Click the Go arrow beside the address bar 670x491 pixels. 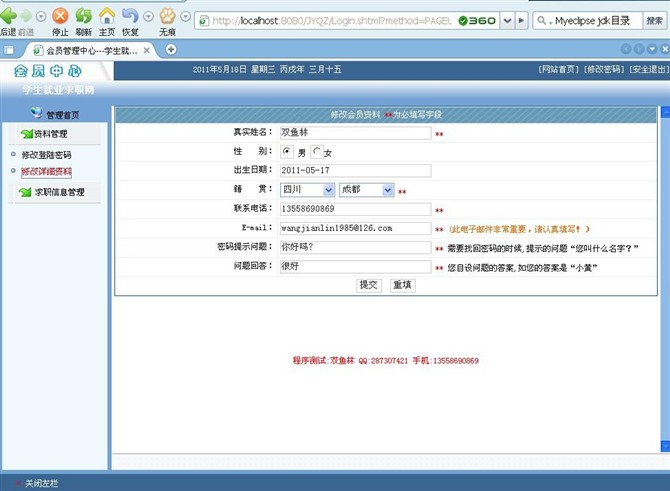[x=521, y=21]
